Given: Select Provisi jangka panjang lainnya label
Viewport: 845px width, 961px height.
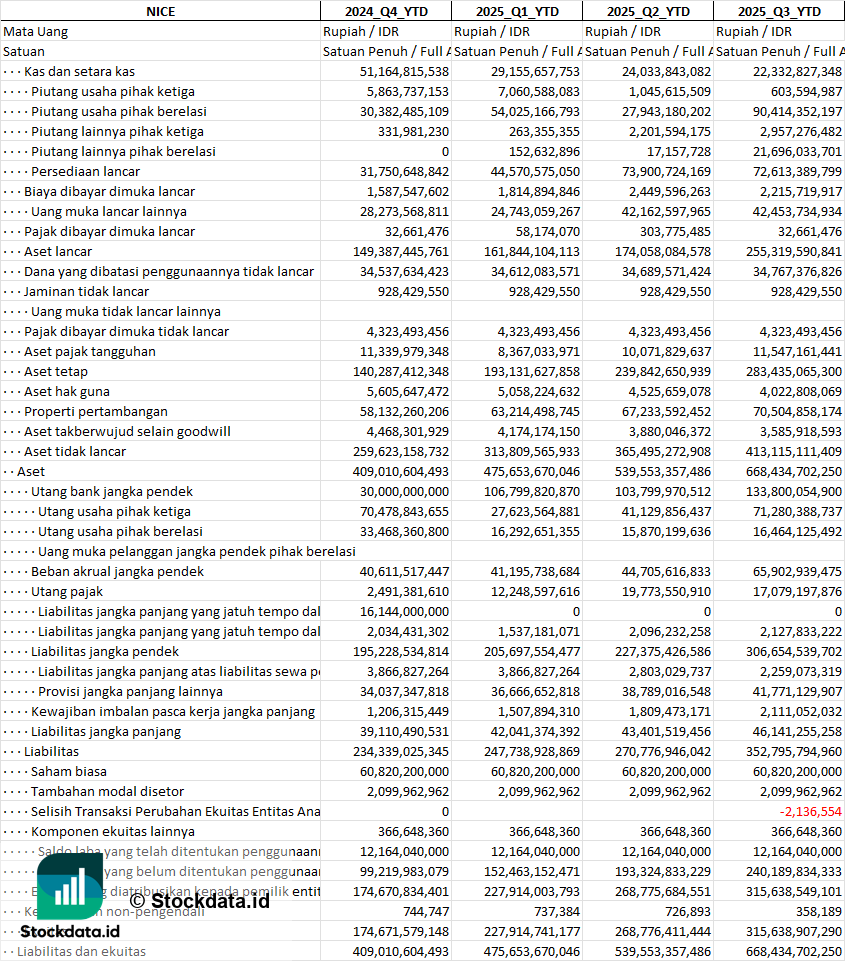Looking at the screenshot, I should pos(131,692).
